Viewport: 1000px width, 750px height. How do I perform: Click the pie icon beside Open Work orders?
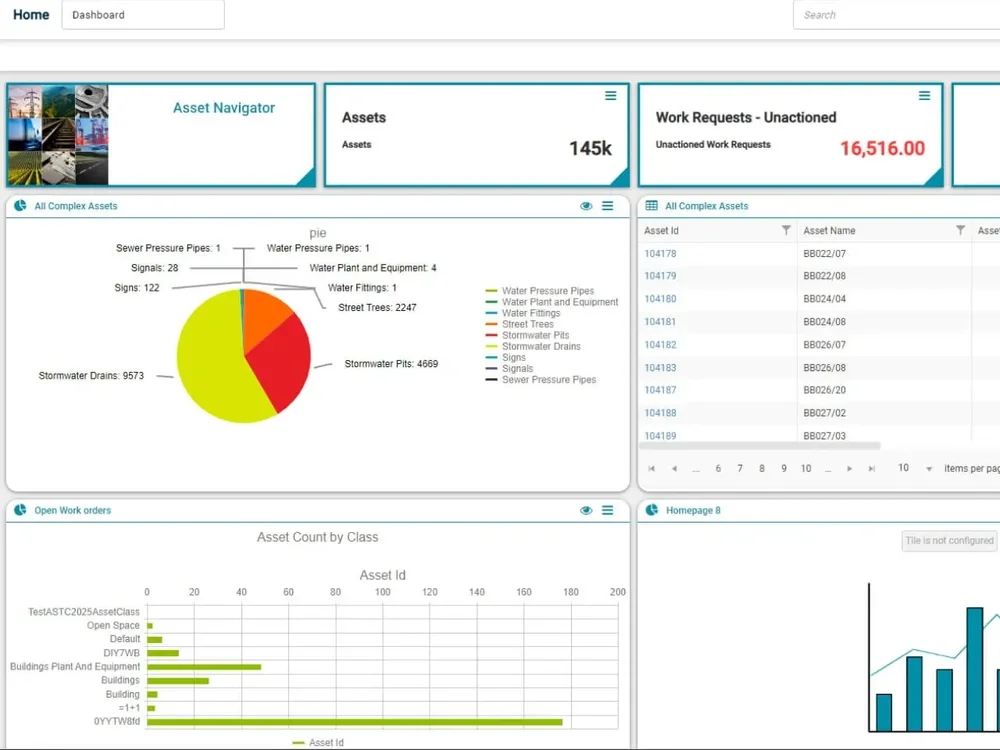pyautogui.click(x=20, y=510)
